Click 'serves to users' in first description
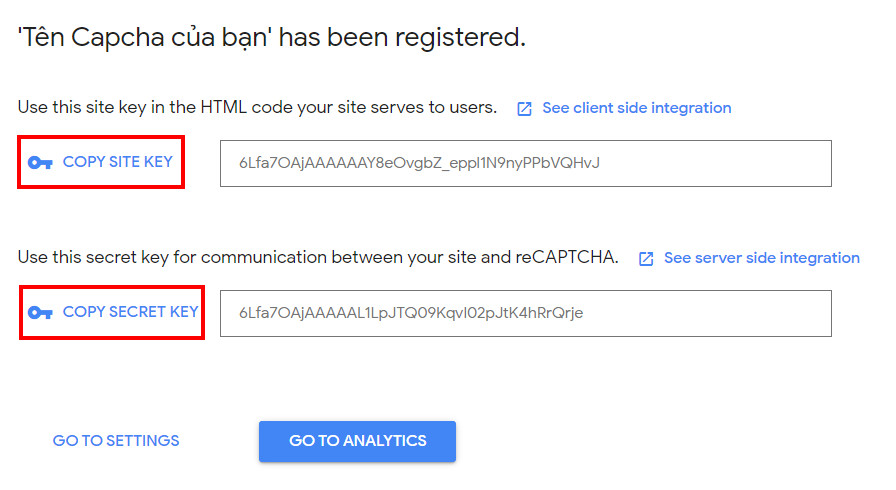 pos(441,108)
